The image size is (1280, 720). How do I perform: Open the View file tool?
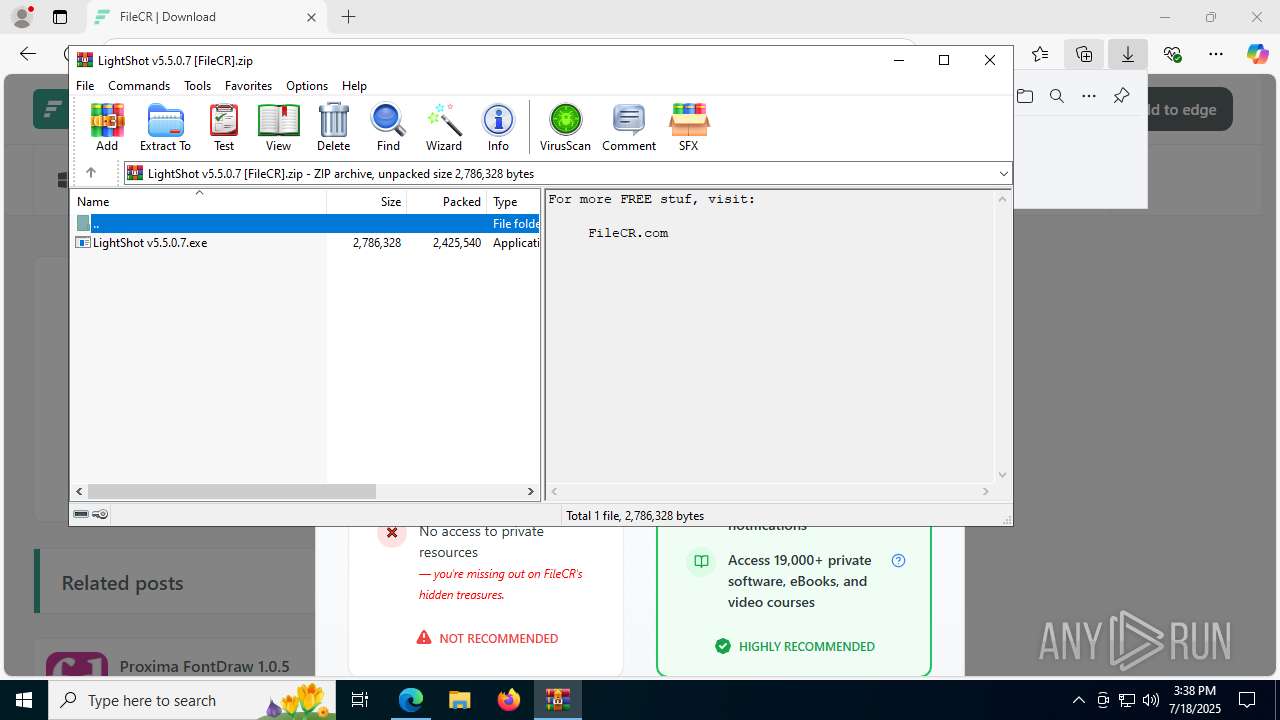tap(278, 127)
